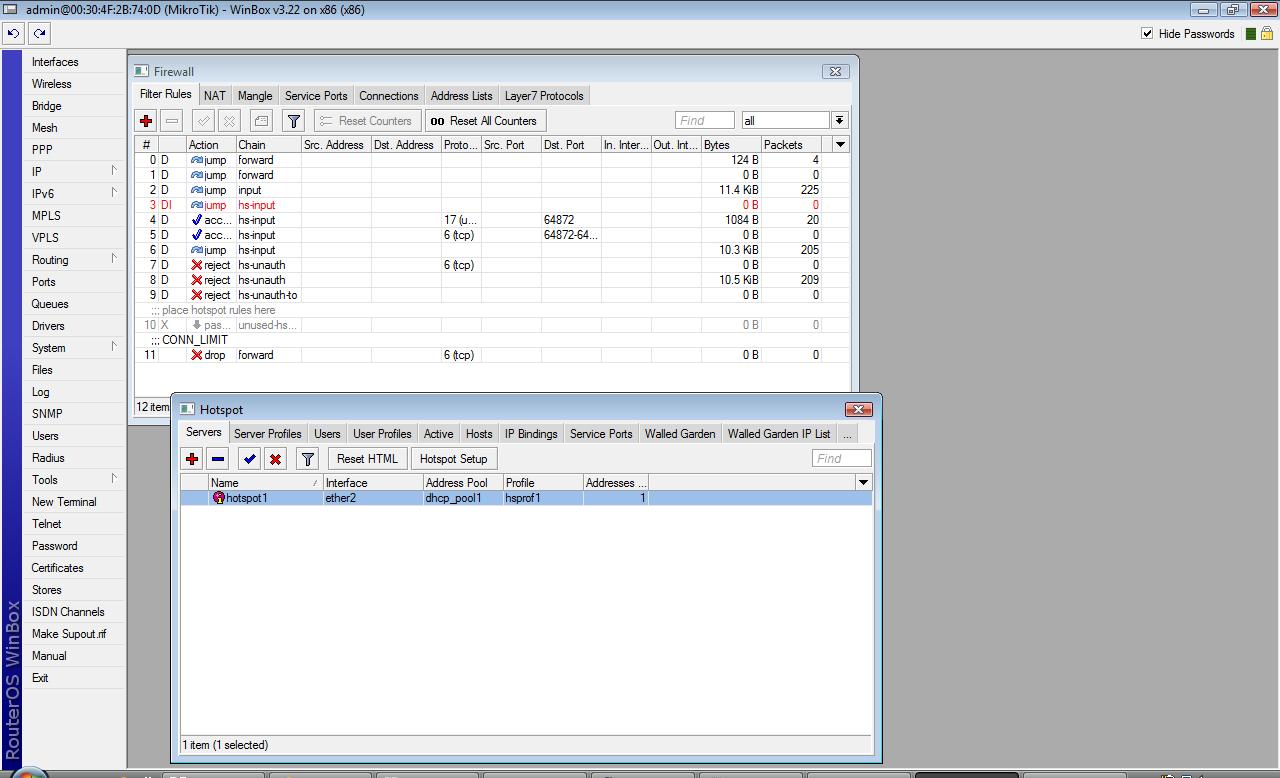Toggle the Hide Passwords checkbox

pos(1147,33)
